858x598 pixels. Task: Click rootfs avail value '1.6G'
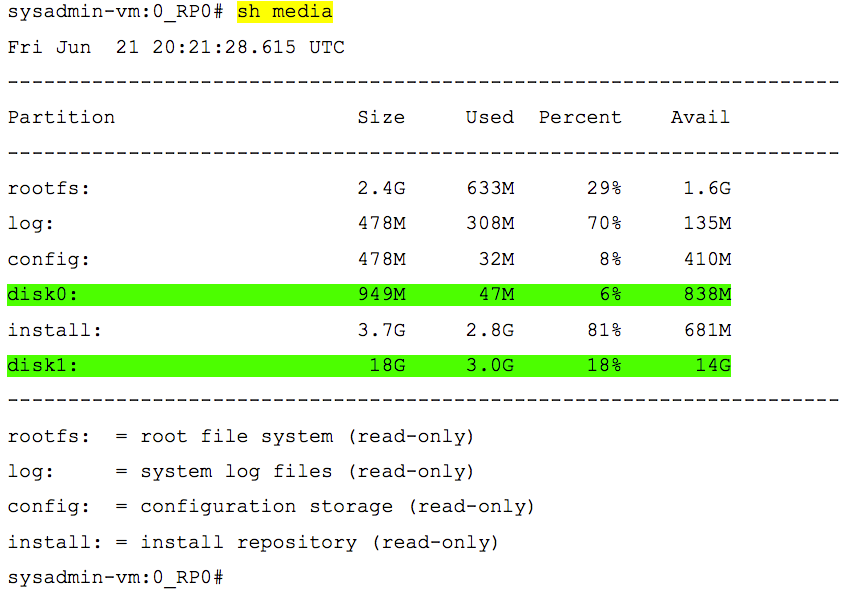point(707,188)
